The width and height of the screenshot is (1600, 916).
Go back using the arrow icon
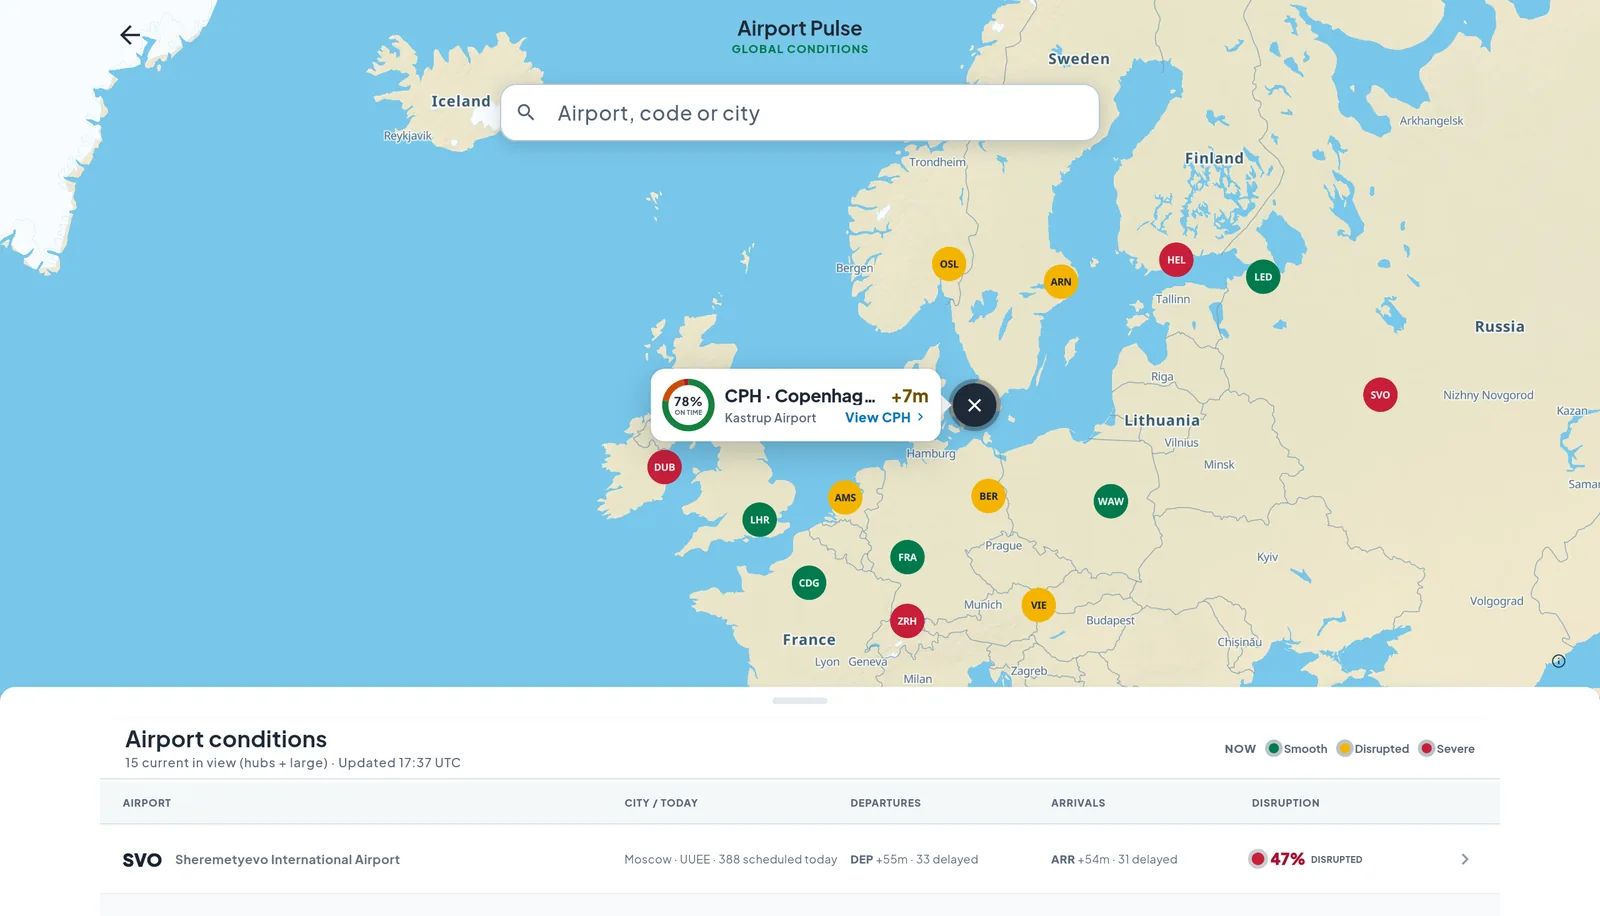pyautogui.click(x=130, y=35)
